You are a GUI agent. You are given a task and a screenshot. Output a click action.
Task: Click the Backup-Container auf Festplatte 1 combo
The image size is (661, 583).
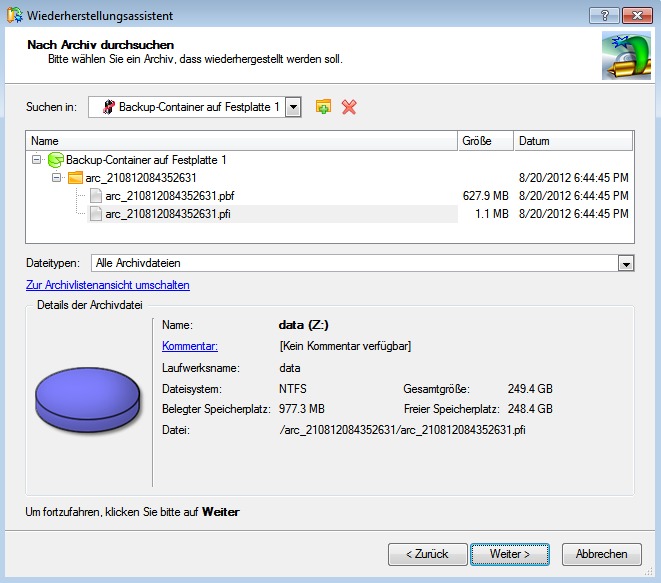[x=195, y=107]
